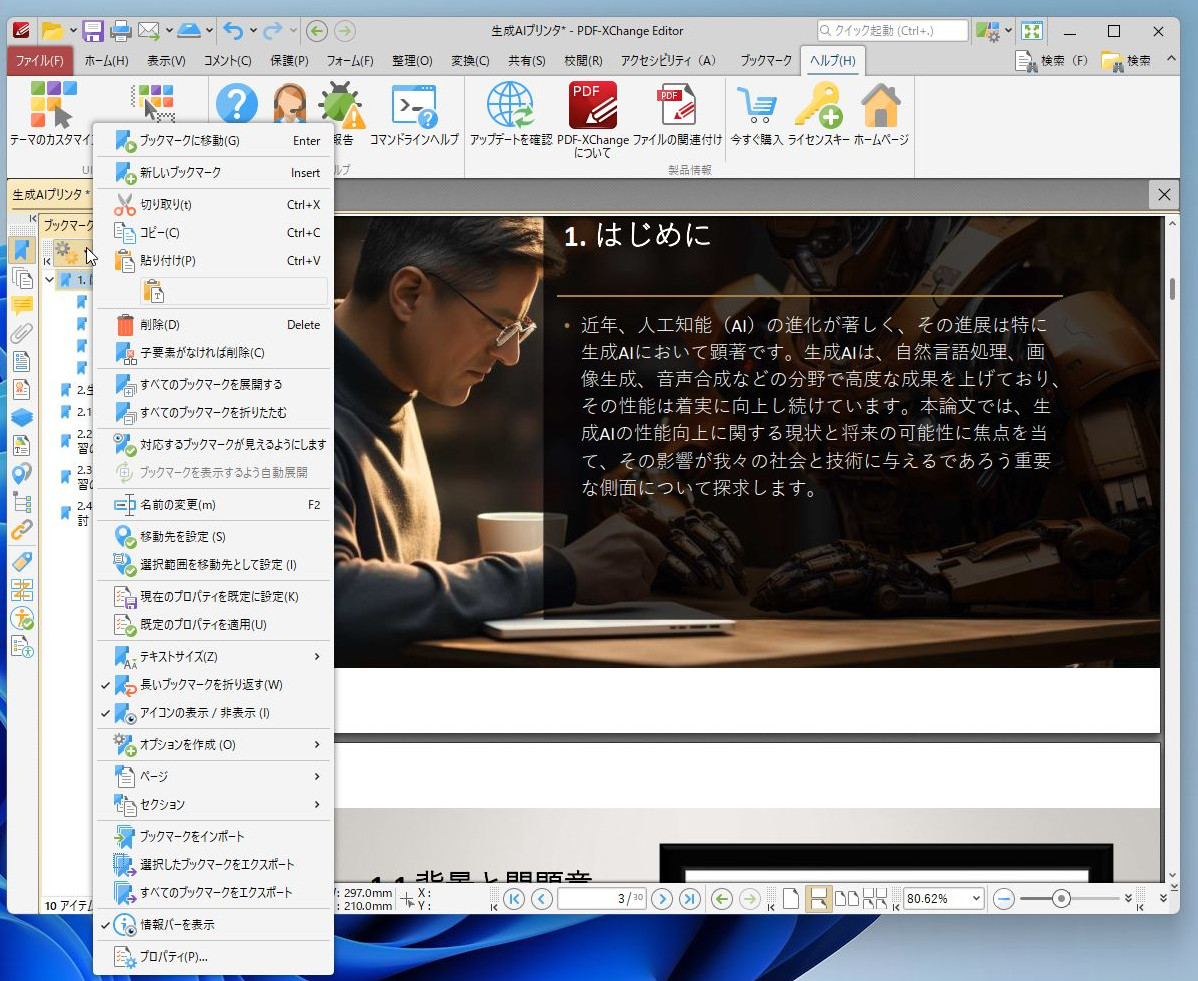The width and height of the screenshot is (1198, 981).
Task: Collapse the 1. bookmark tree node
Action: 50,280
